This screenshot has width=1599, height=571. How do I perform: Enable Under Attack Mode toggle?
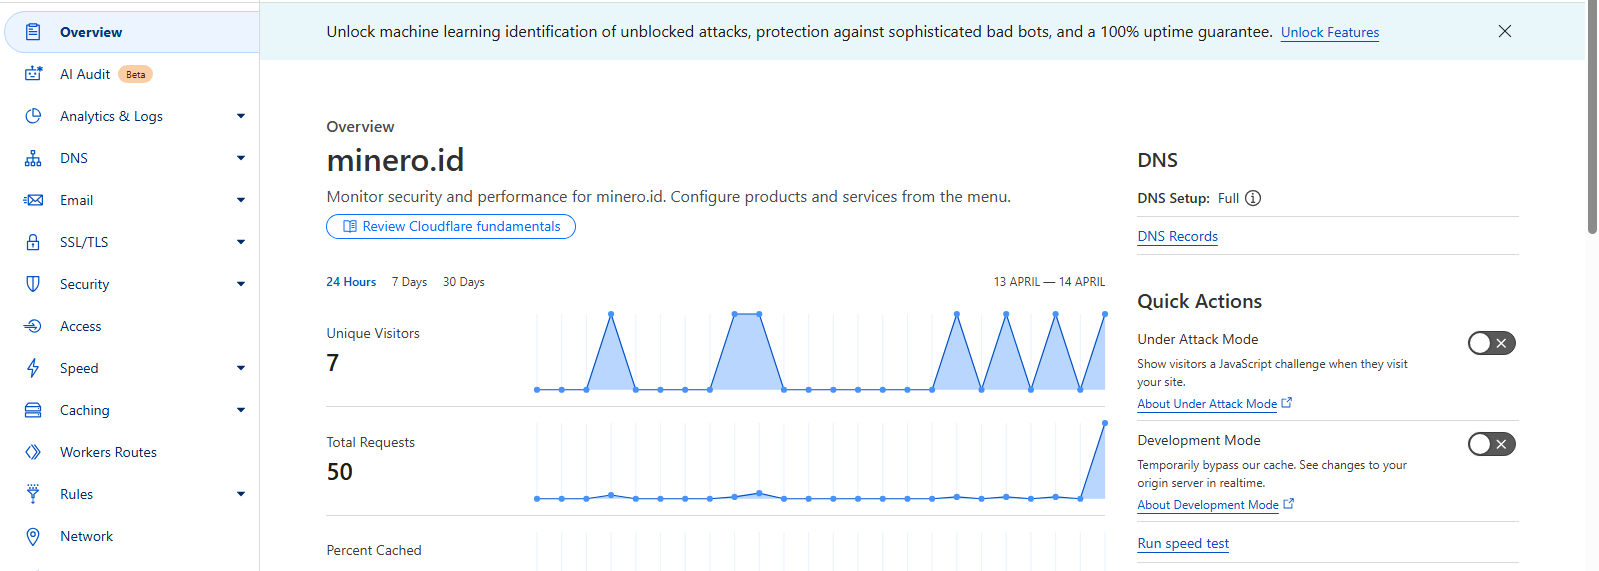(x=1491, y=343)
